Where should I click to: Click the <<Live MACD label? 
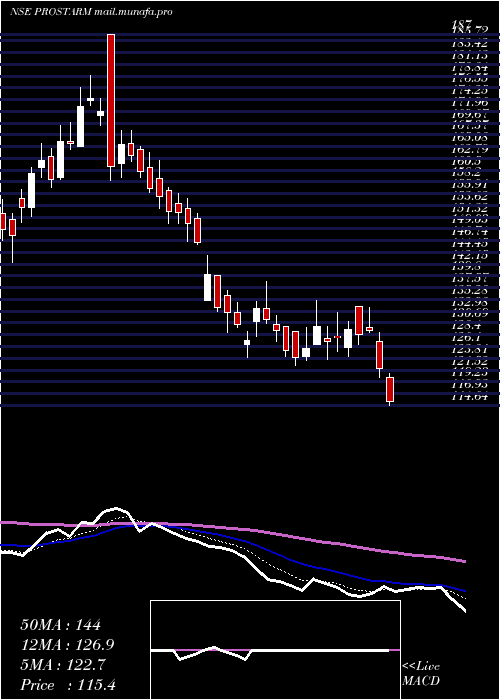click(421, 674)
